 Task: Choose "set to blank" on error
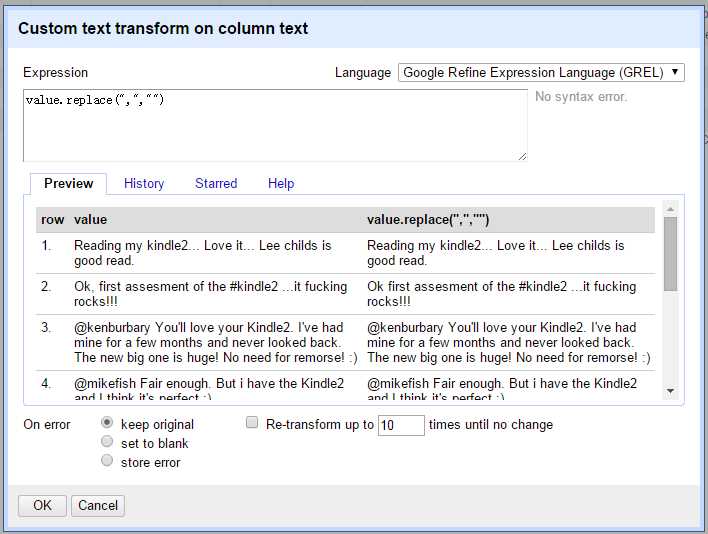click(x=108, y=442)
